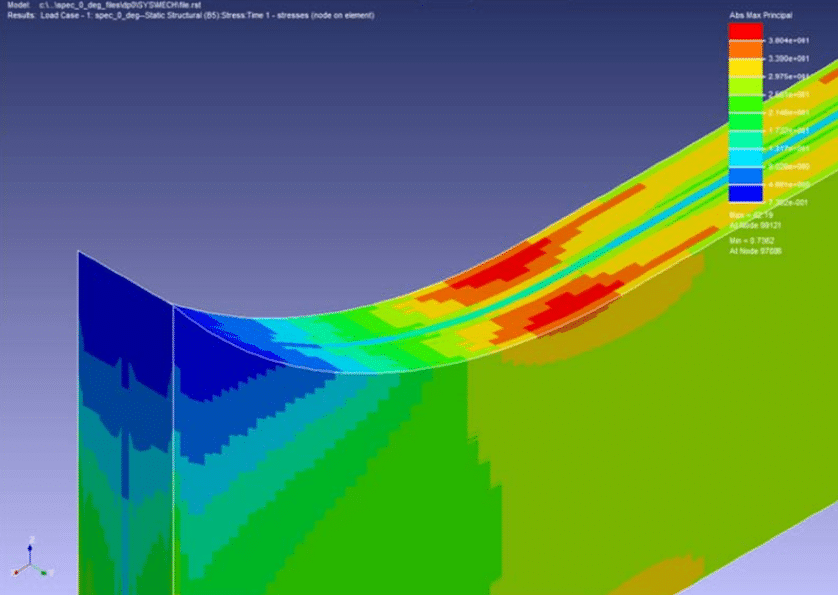Pick the dark blue bottom legend band
The height and width of the screenshot is (595, 838).
[x=745, y=194]
